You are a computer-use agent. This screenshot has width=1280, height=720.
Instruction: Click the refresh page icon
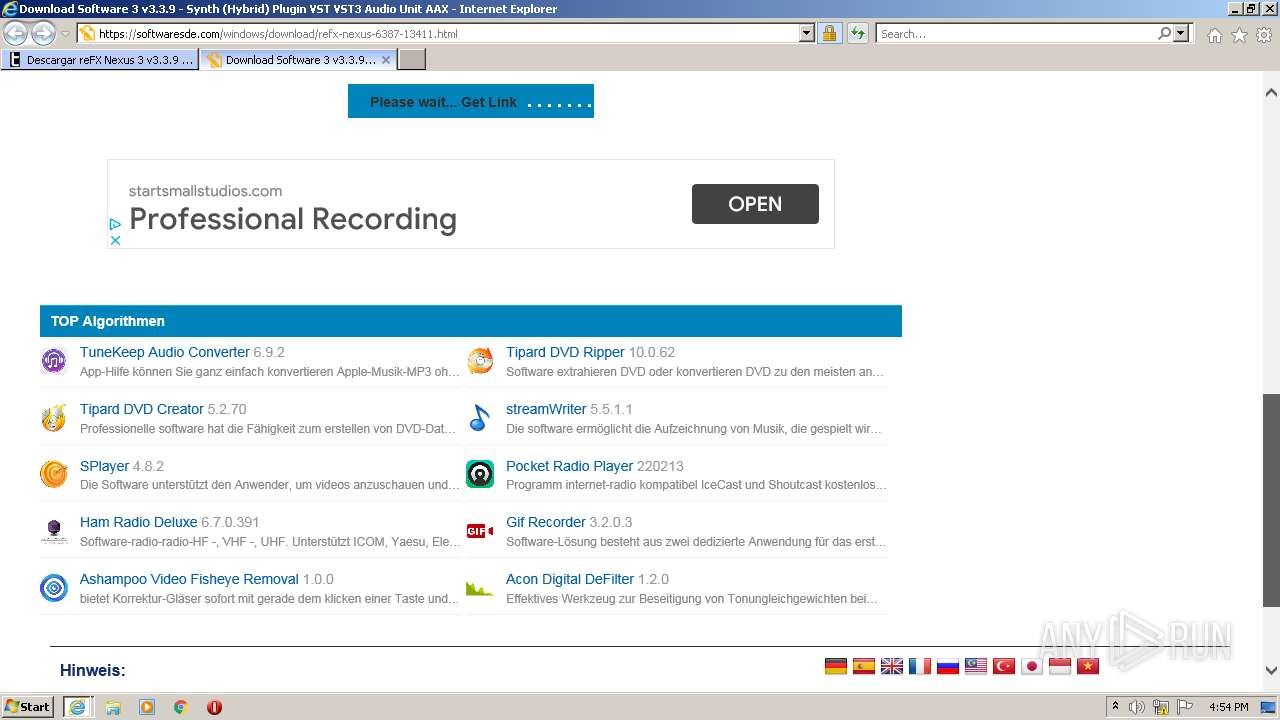pos(858,33)
